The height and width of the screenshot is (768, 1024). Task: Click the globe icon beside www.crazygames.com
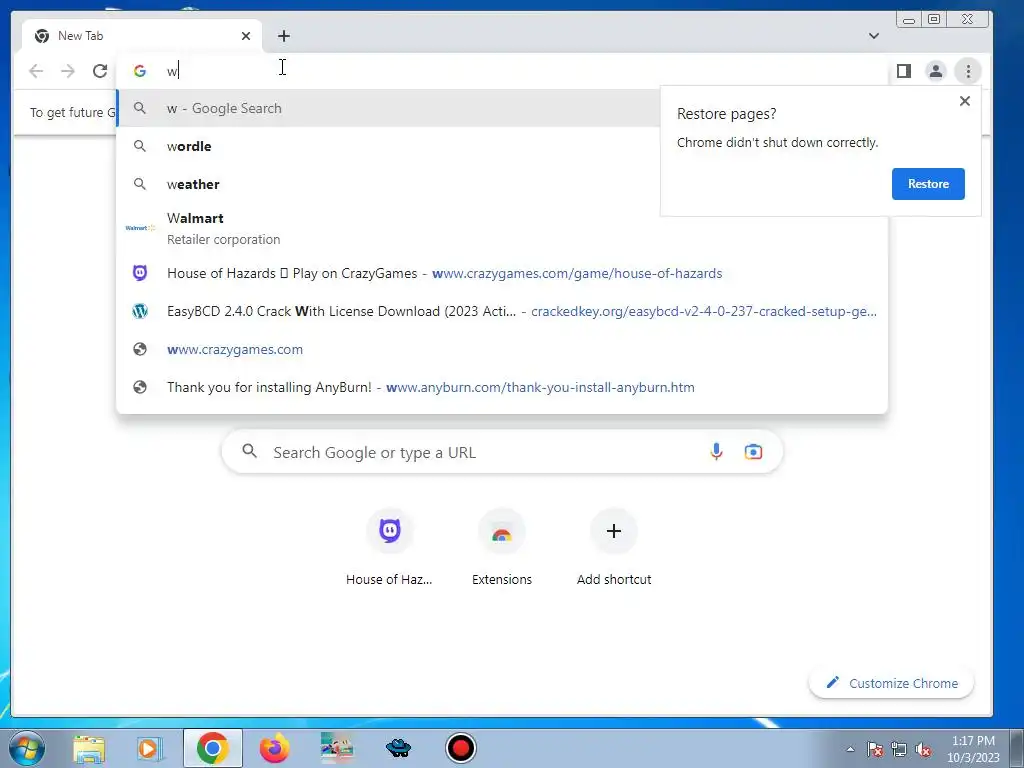[x=140, y=349]
